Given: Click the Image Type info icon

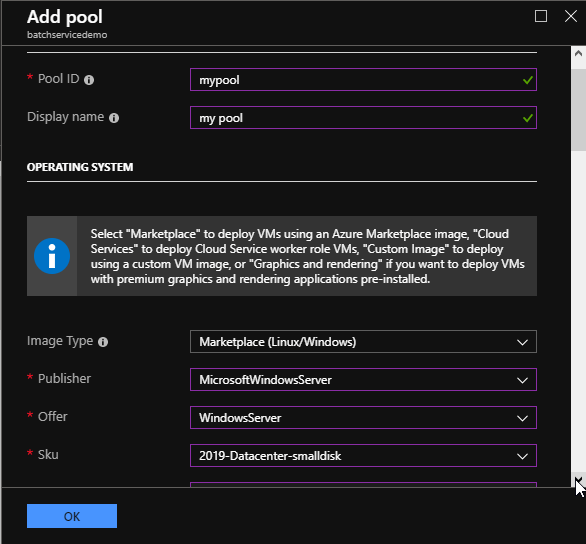Looking at the screenshot, I should pos(103,342).
